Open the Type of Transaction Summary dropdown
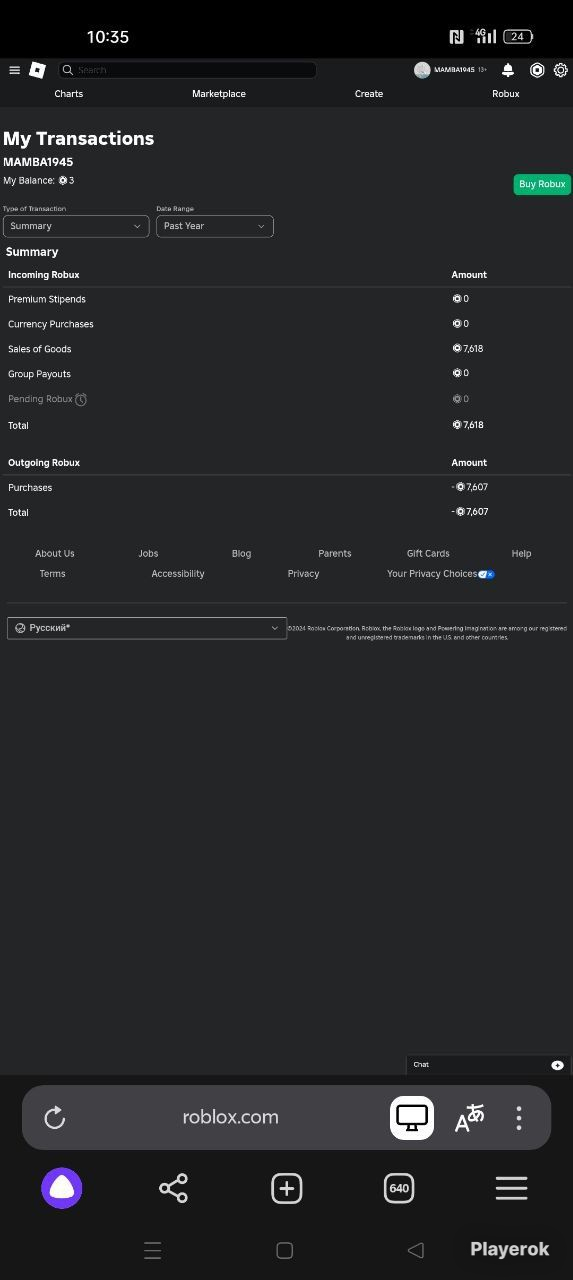This screenshot has height=1280, width=573. 76,226
